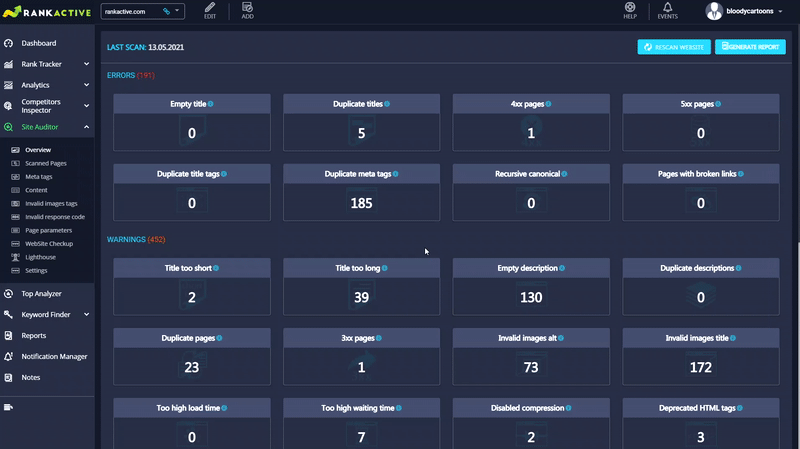Image resolution: width=800 pixels, height=449 pixels.
Task: Open Scanned Pages submenu item
Action: coord(46,163)
